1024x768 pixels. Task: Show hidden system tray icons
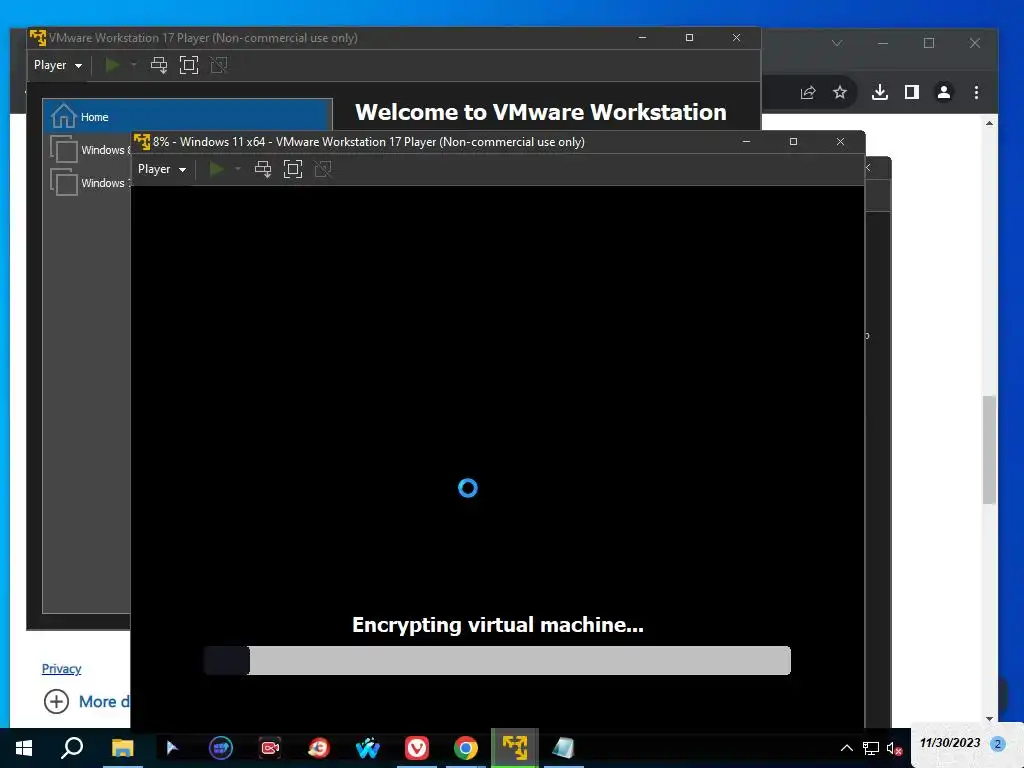(846, 748)
